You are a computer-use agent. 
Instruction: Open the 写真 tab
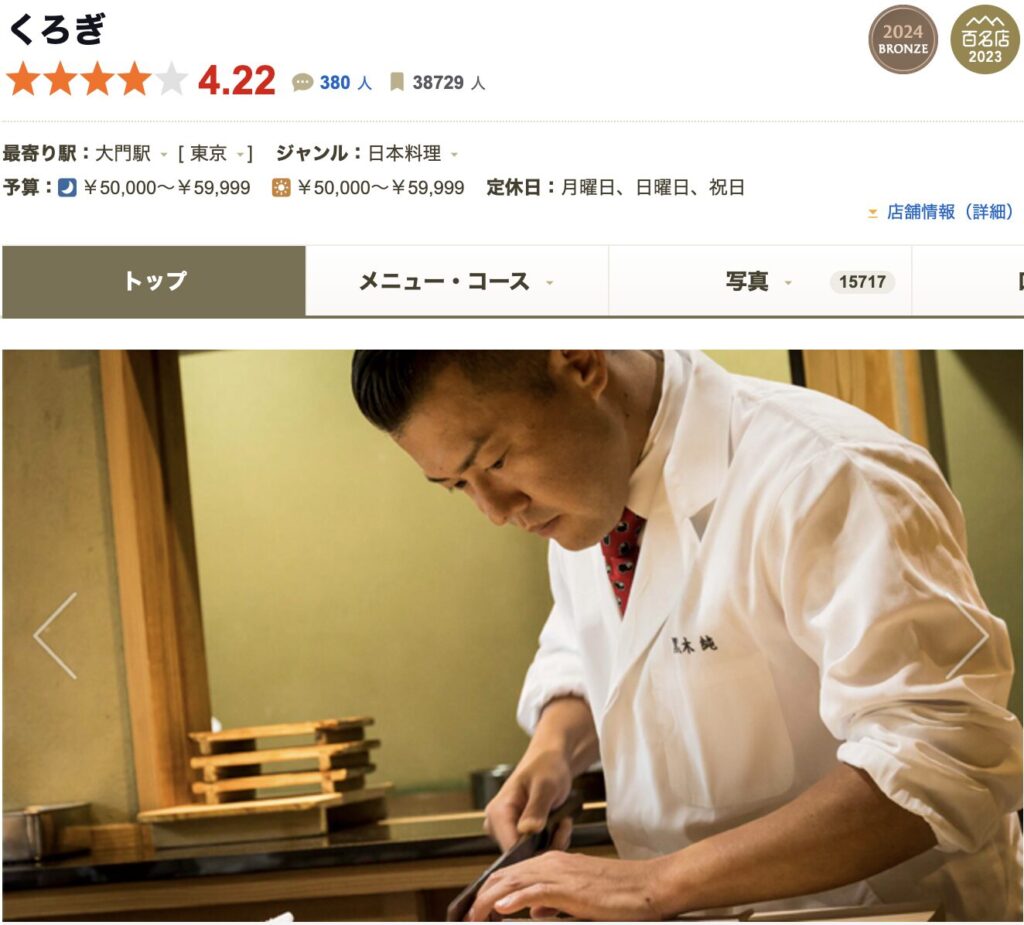760,282
